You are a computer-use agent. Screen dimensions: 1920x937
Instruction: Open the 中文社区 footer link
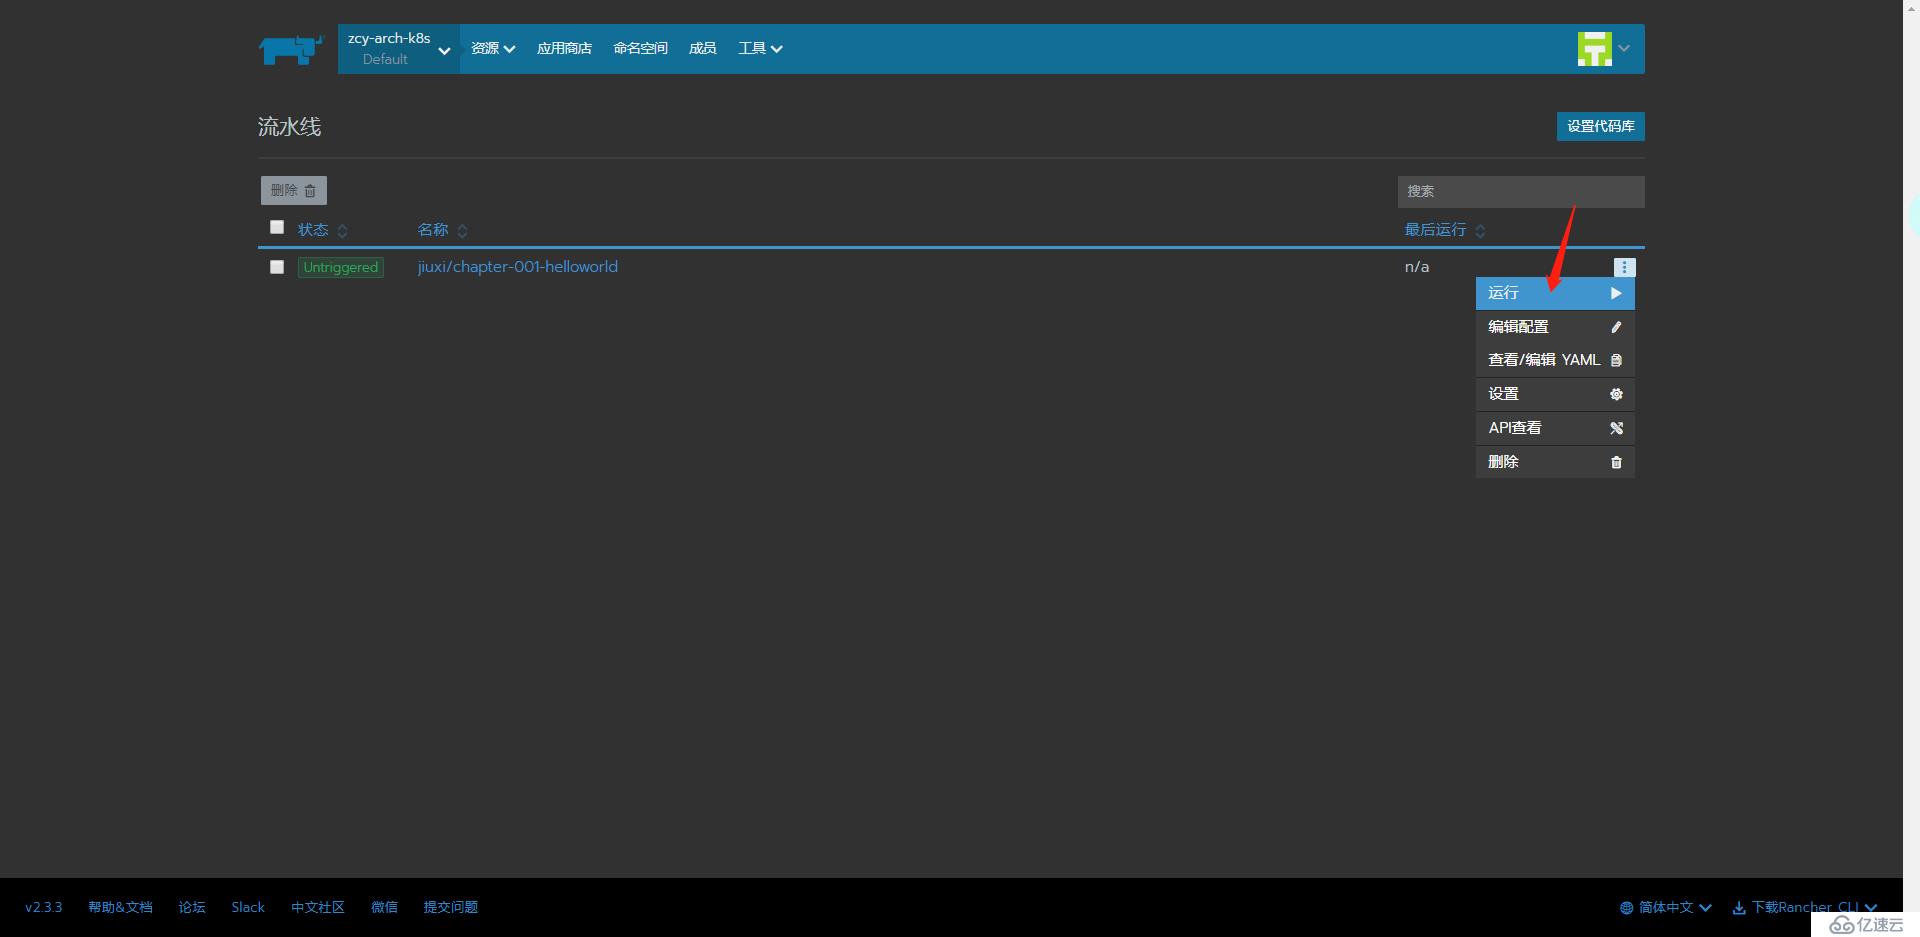click(x=318, y=908)
